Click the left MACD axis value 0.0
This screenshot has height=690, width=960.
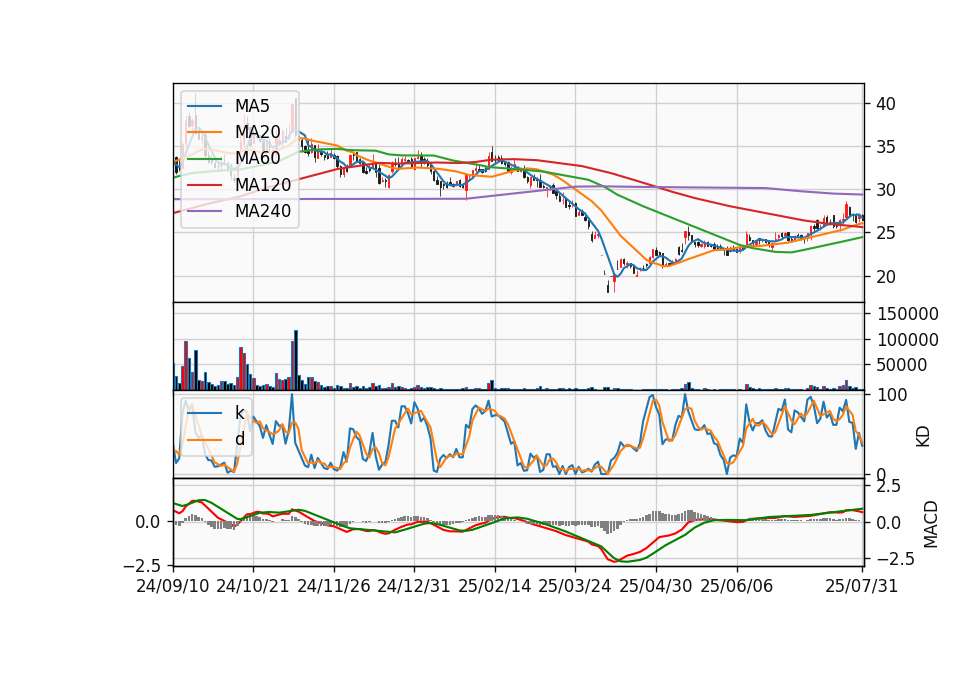(148, 522)
